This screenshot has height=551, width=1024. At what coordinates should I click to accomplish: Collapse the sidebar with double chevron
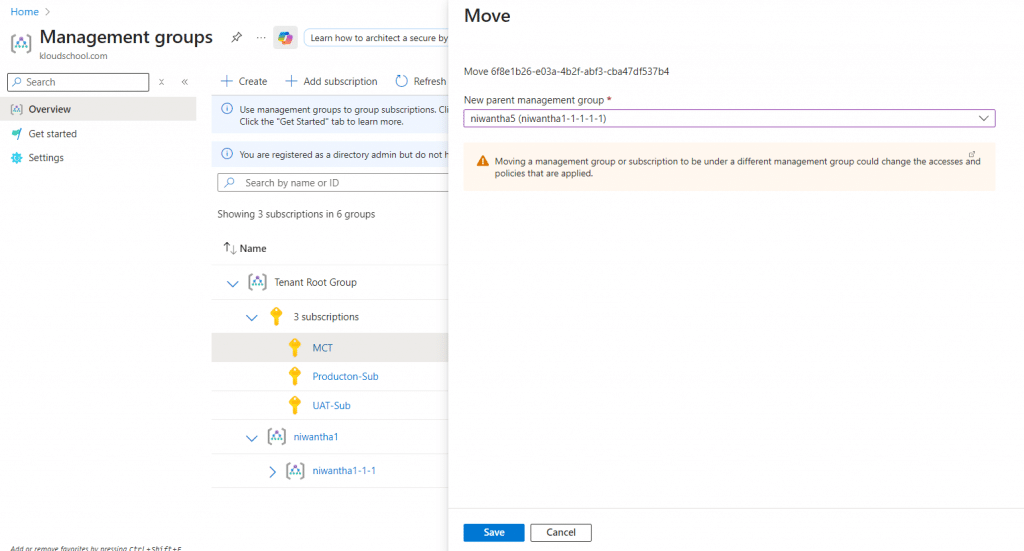(x=185, y=82)
